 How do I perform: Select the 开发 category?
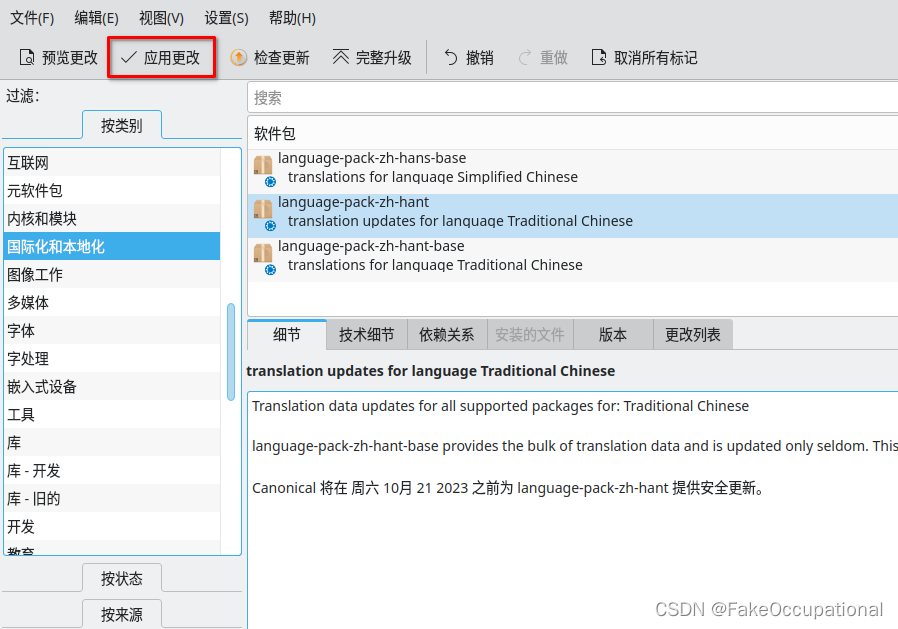coord(112,526)
